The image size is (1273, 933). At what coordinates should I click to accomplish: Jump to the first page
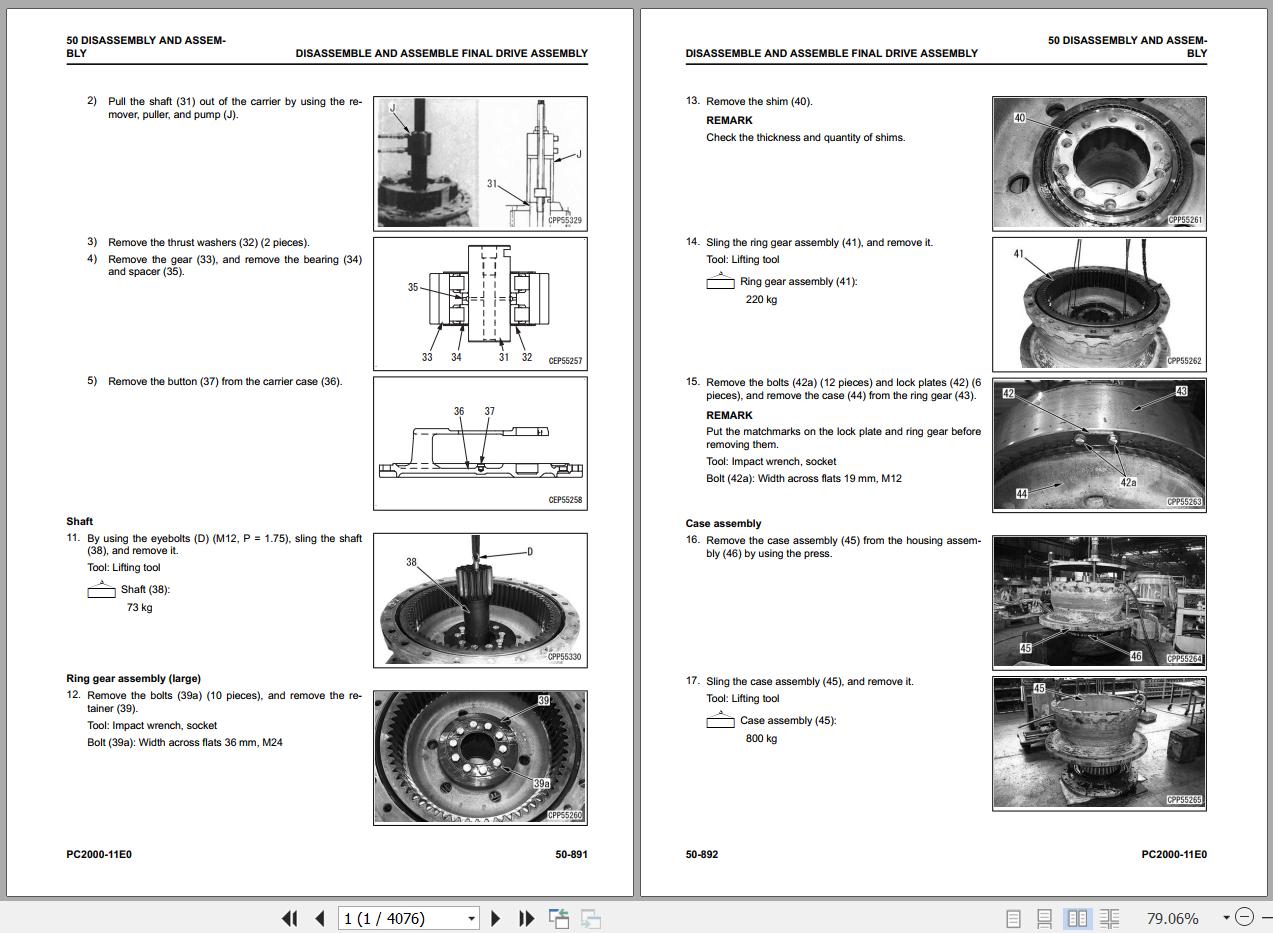(x=290, y=918)
